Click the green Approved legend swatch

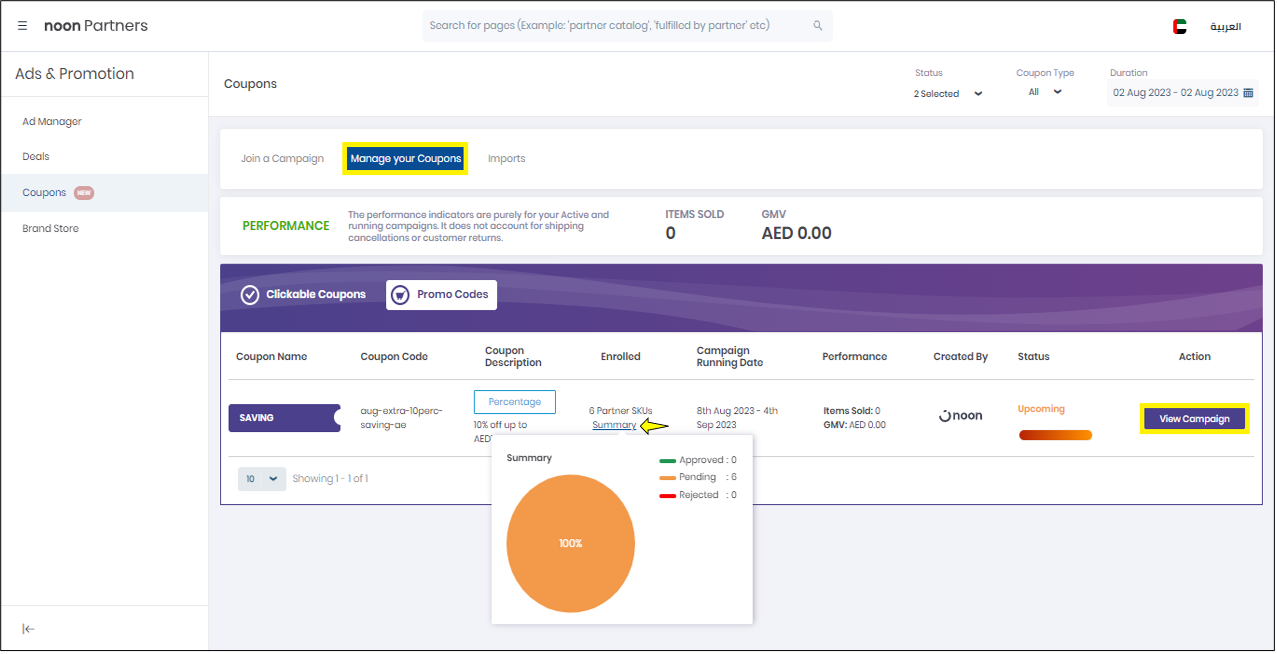pyautogui.click(x=667, y=461)
